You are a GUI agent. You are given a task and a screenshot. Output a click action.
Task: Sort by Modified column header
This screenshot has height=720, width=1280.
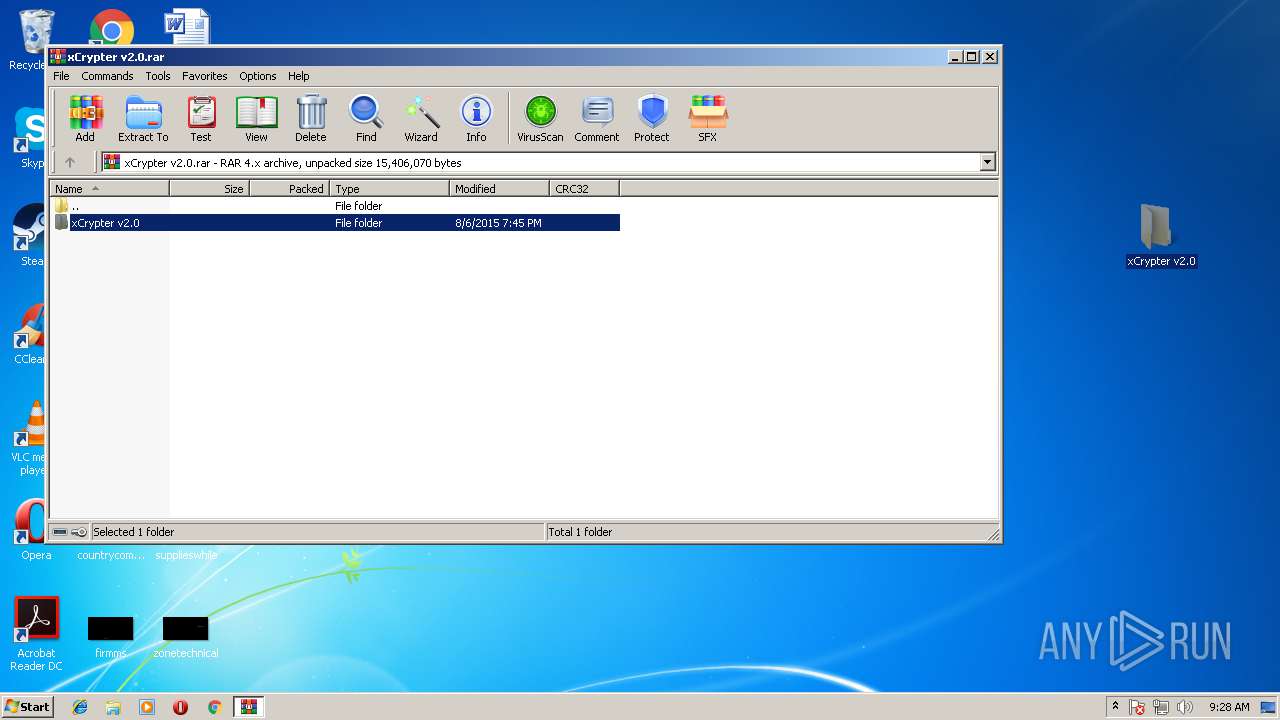(x=499, y=188)
